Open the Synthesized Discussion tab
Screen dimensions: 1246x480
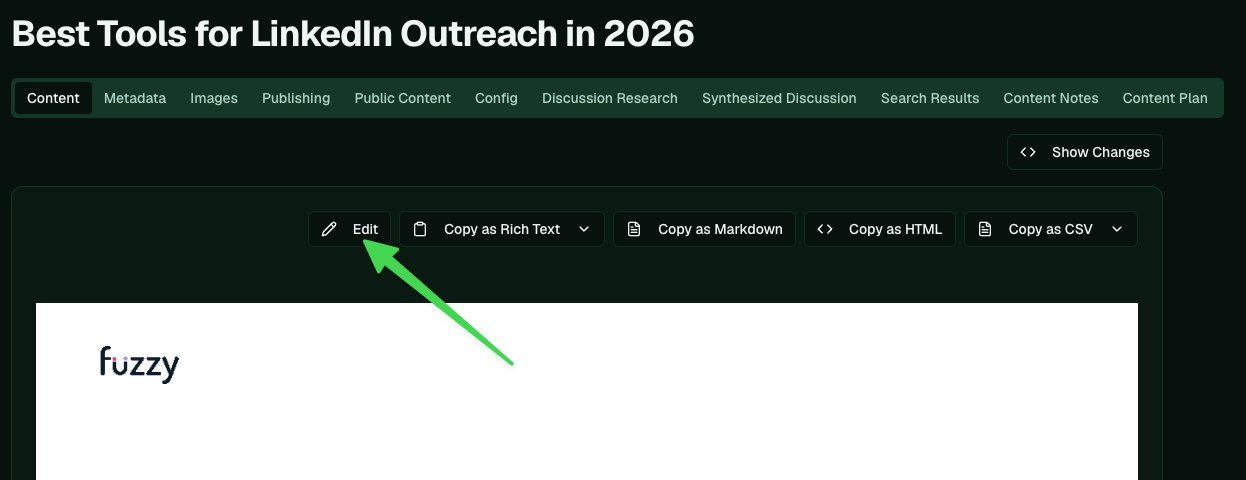[779, 98]
